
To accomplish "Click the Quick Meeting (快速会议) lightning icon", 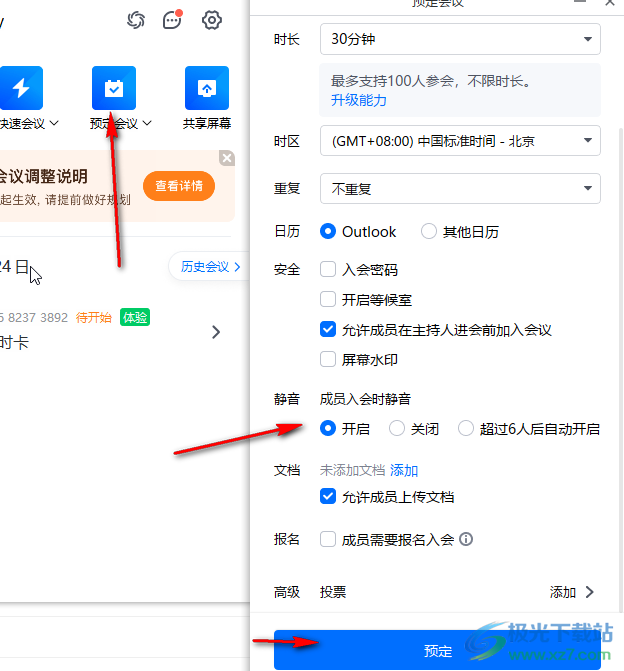I will pos(21,88).
